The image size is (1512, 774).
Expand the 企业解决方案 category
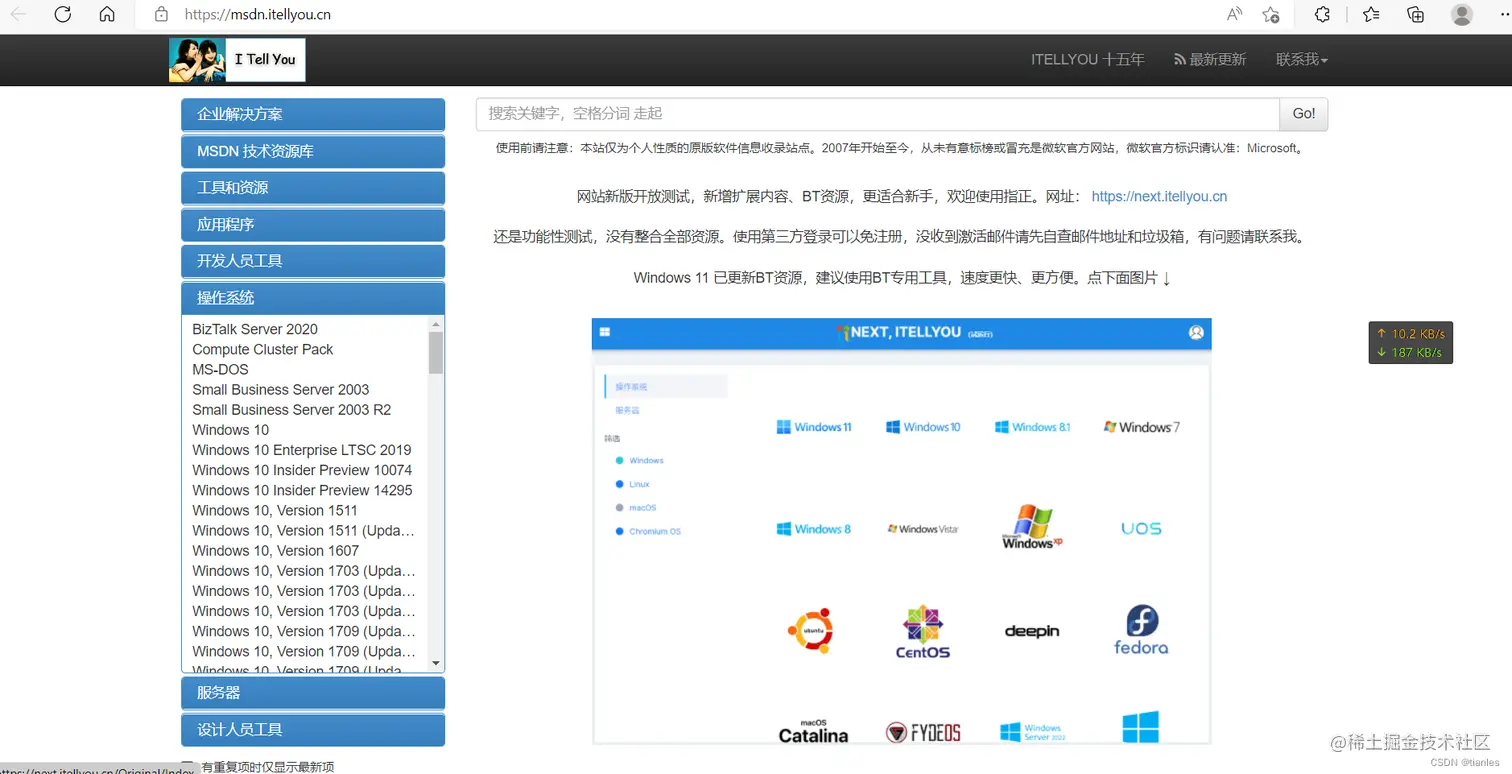click(313, 114)
